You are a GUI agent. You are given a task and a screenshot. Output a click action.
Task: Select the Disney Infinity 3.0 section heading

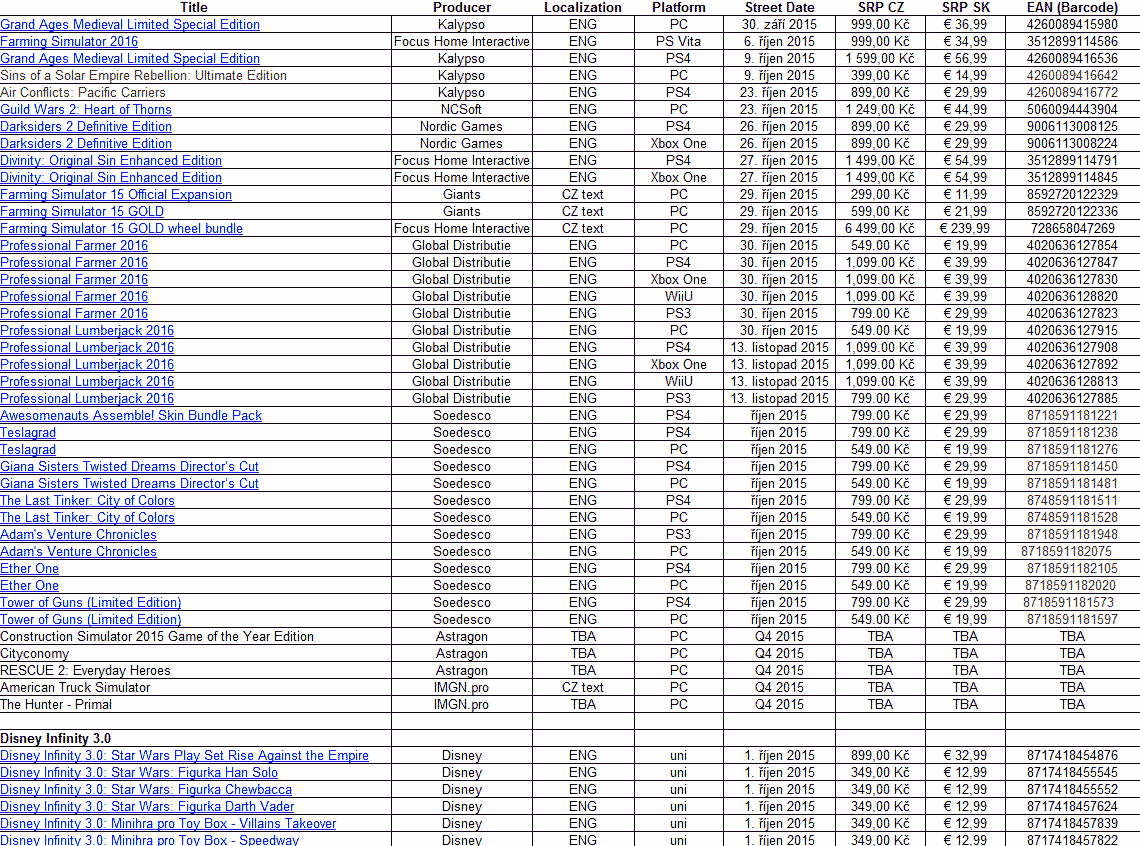pyautogui.click(x=56, y=738)
